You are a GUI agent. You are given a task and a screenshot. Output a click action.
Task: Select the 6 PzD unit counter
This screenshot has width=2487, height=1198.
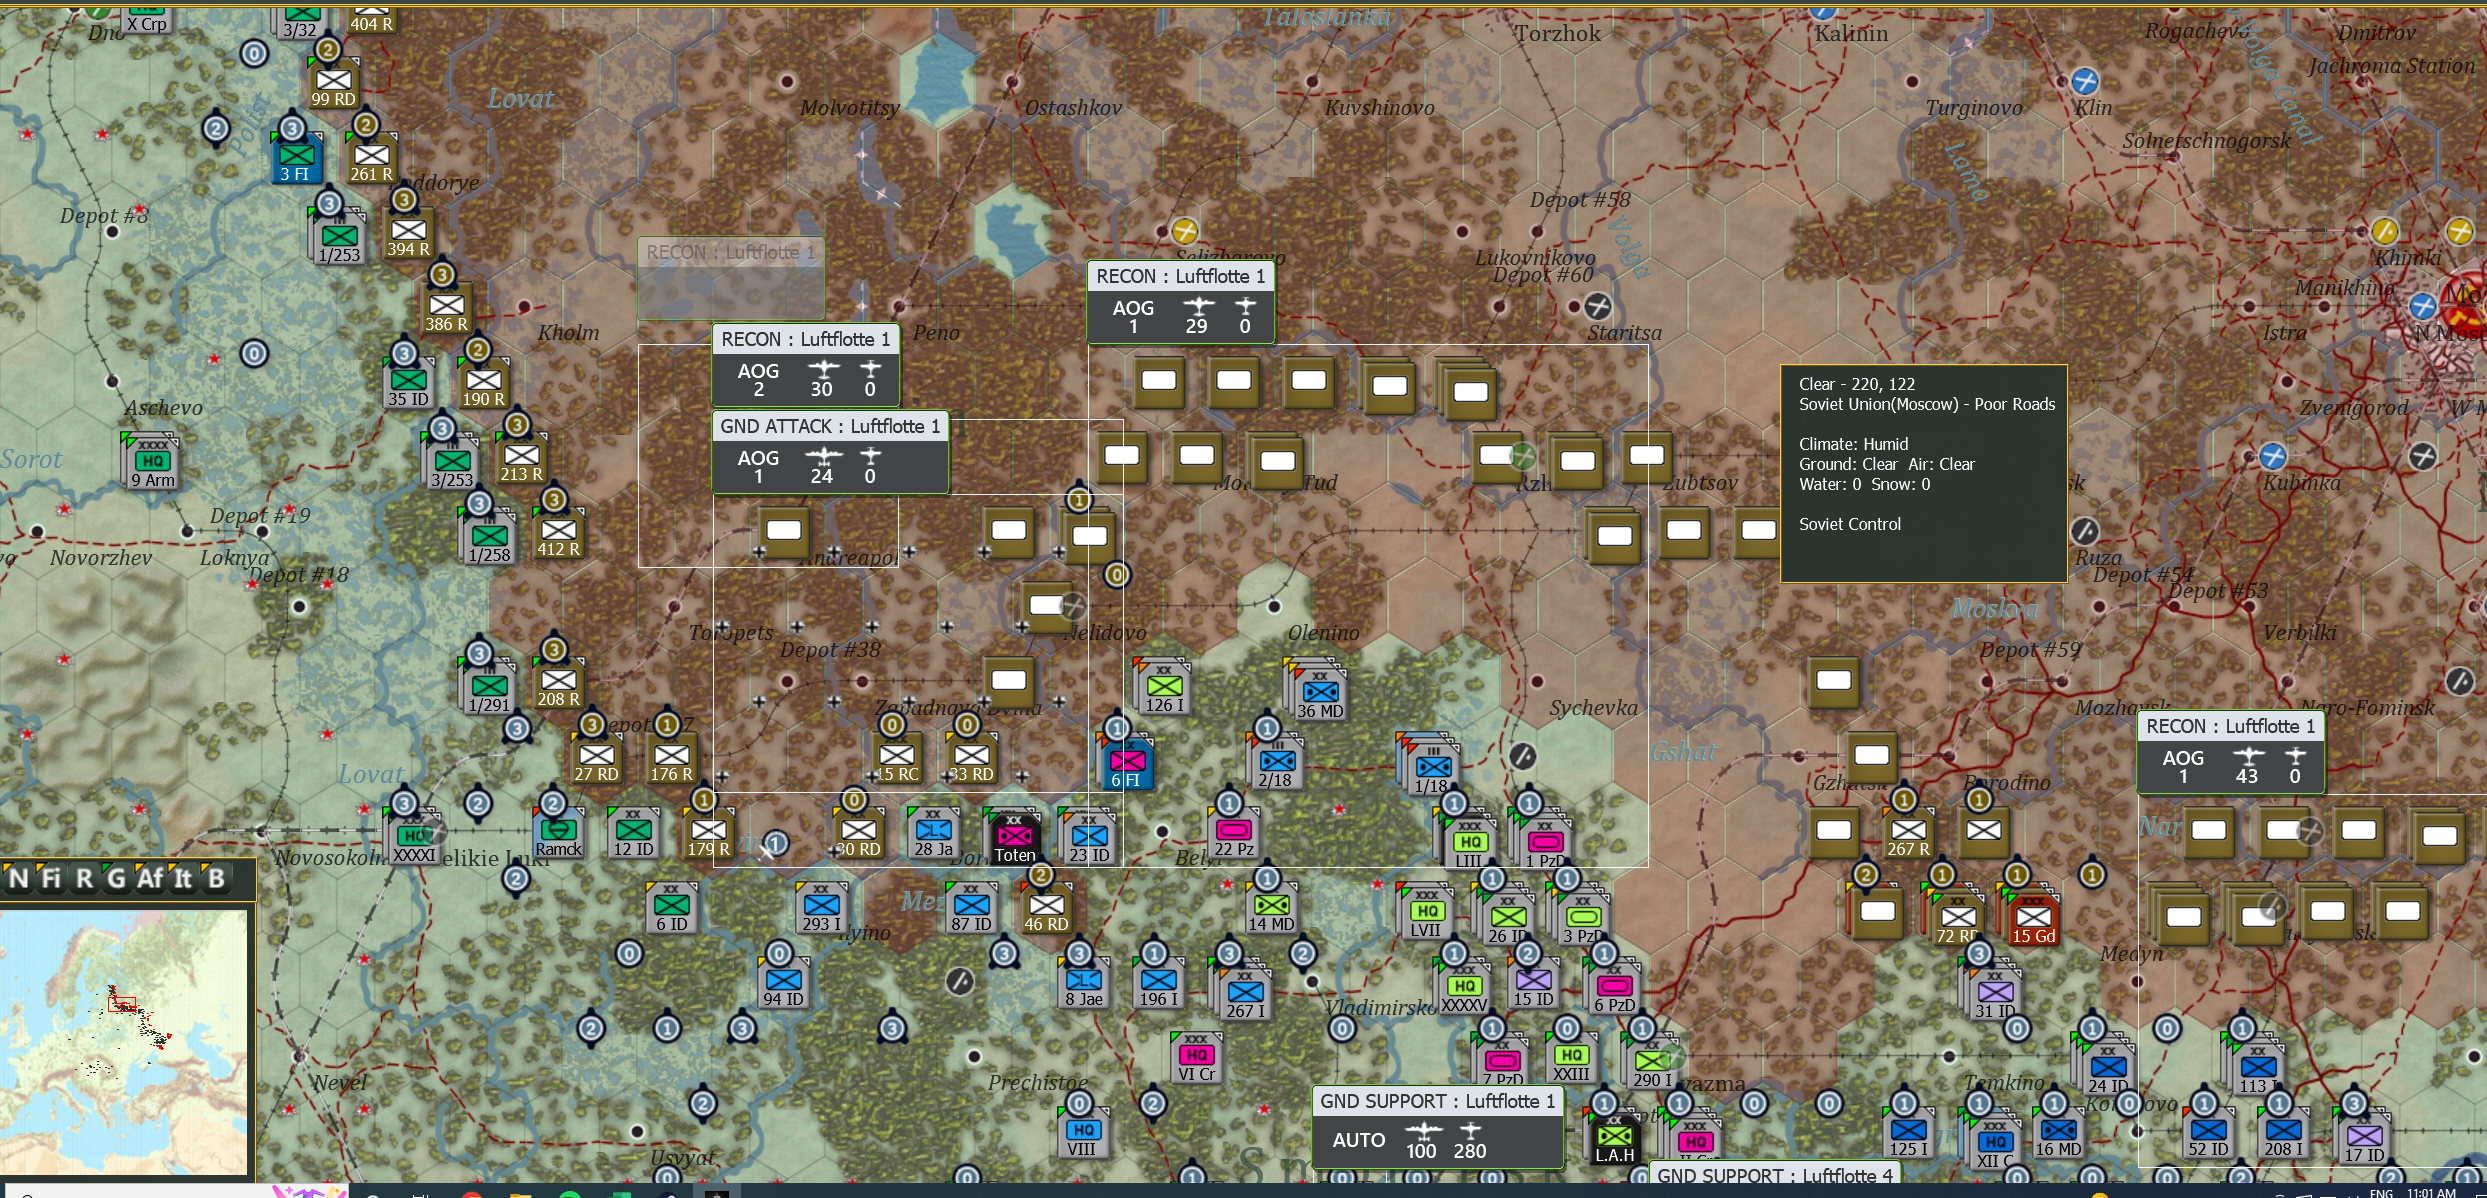click(x=1614, y=989)
